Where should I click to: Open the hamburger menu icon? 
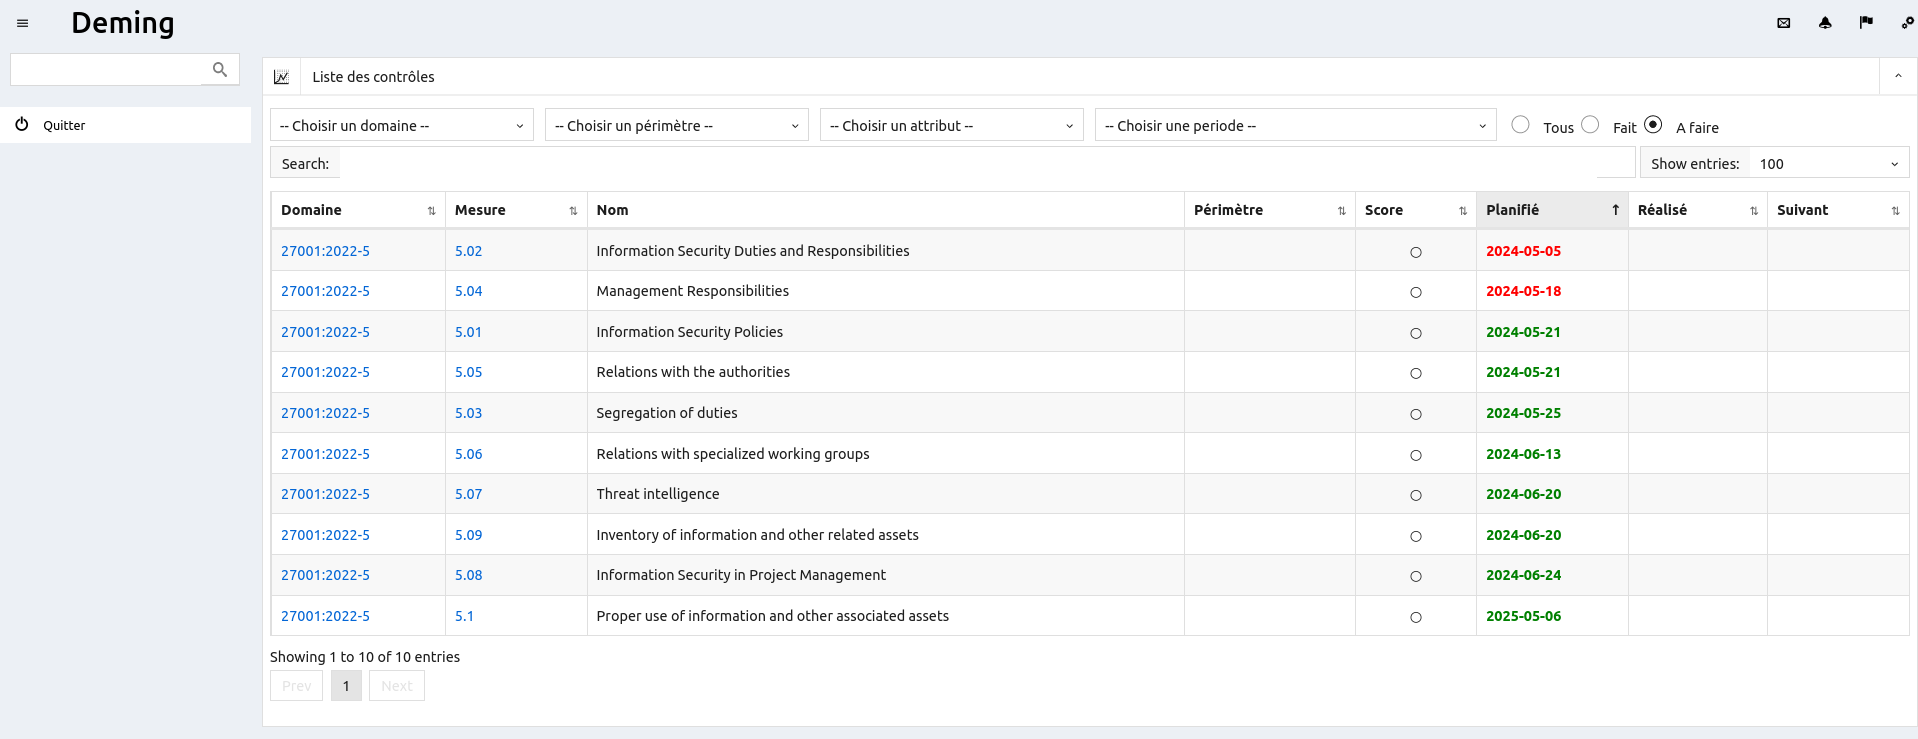tap(22, 23)
